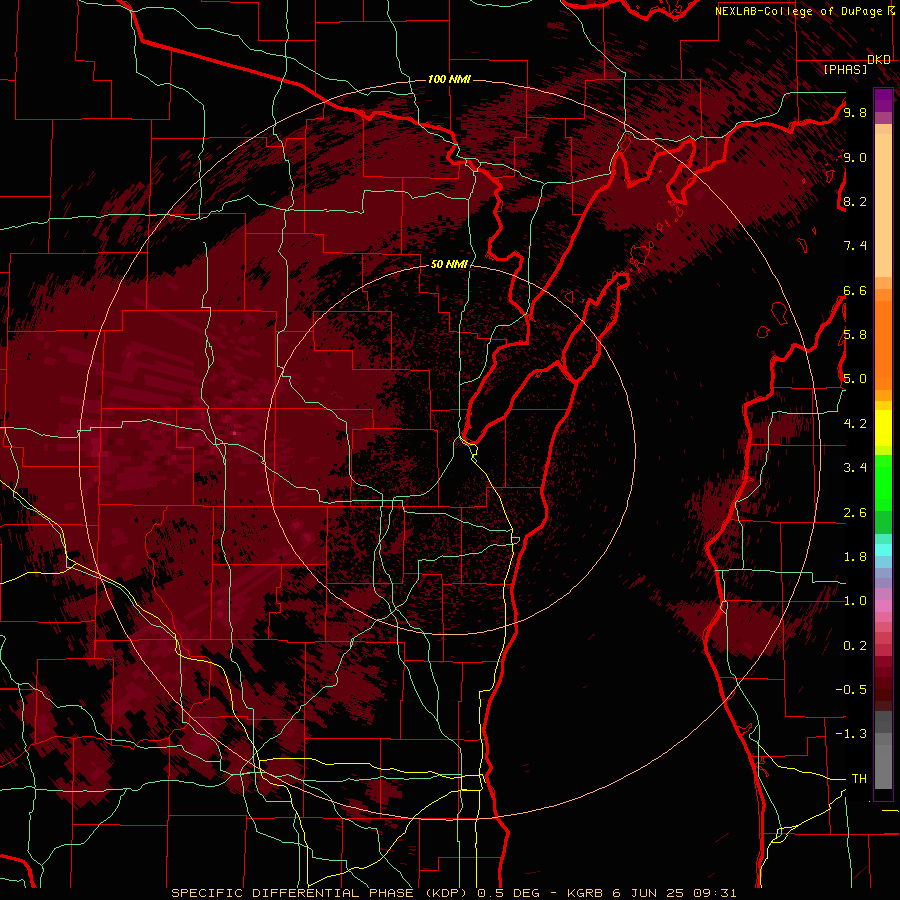Pick the yellow segment of the color bar

tap(883, 428)
